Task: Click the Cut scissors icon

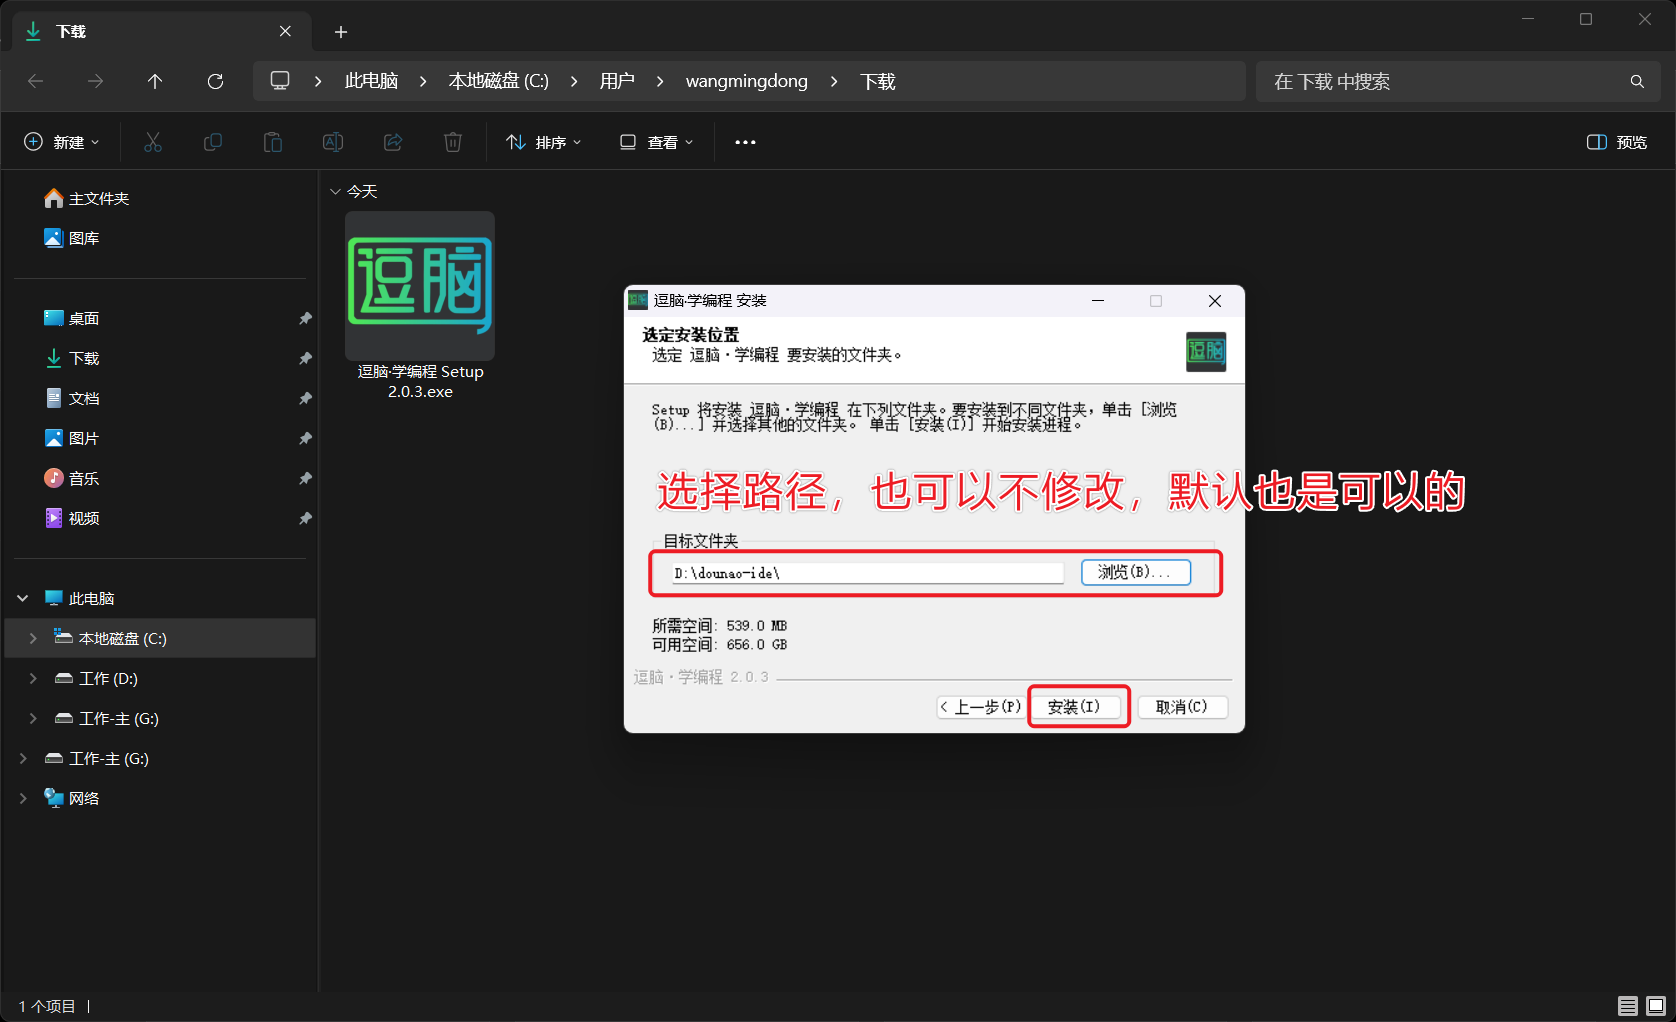Action: click(x=153, y=142)
